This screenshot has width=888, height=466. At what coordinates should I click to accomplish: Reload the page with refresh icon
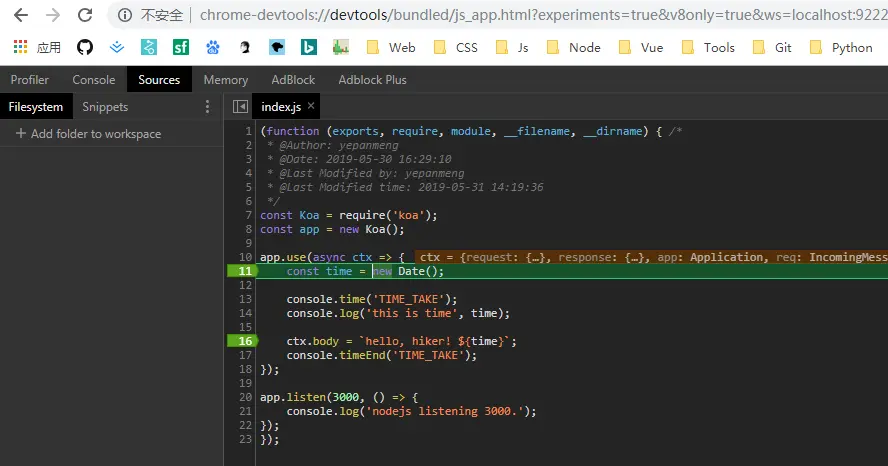[85, 15]
